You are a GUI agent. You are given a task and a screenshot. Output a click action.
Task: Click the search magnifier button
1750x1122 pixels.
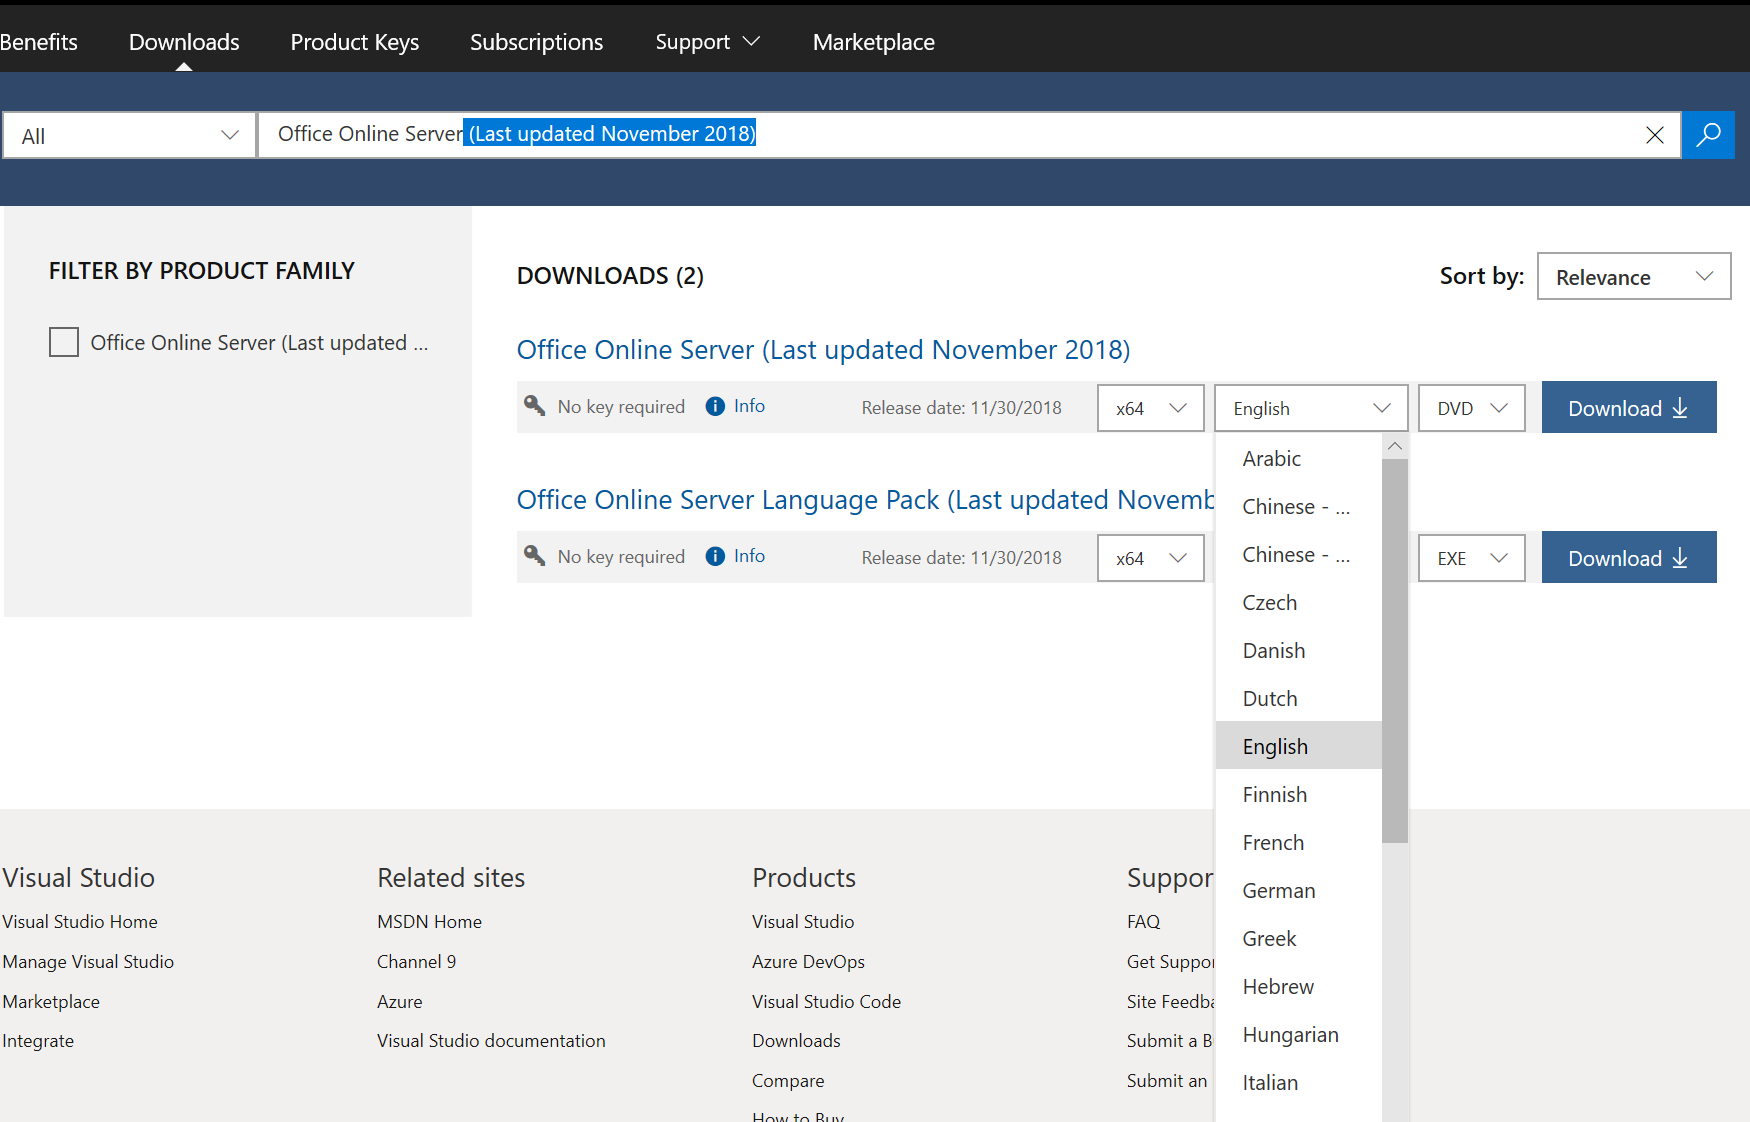(1708, 135)
